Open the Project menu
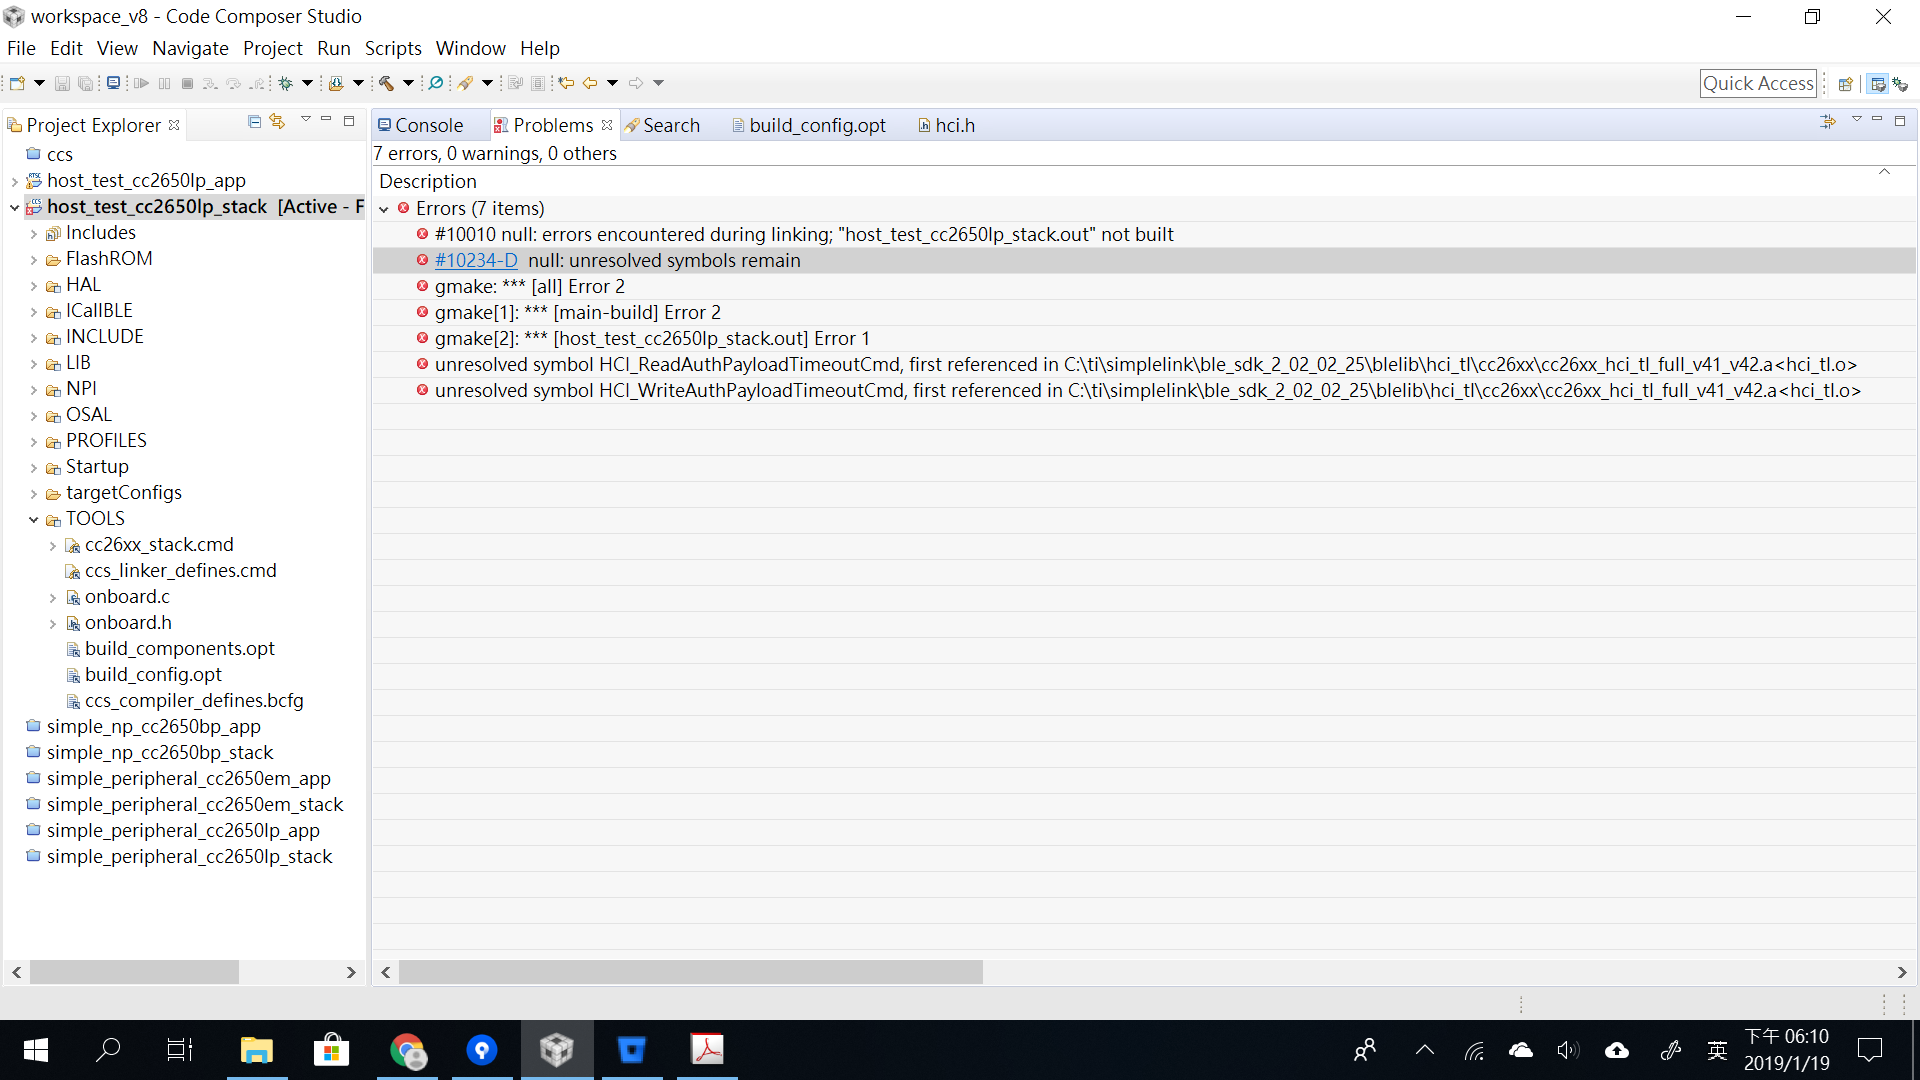The width and height of the screenshot is (1920, 1080). tap(272, 48)
